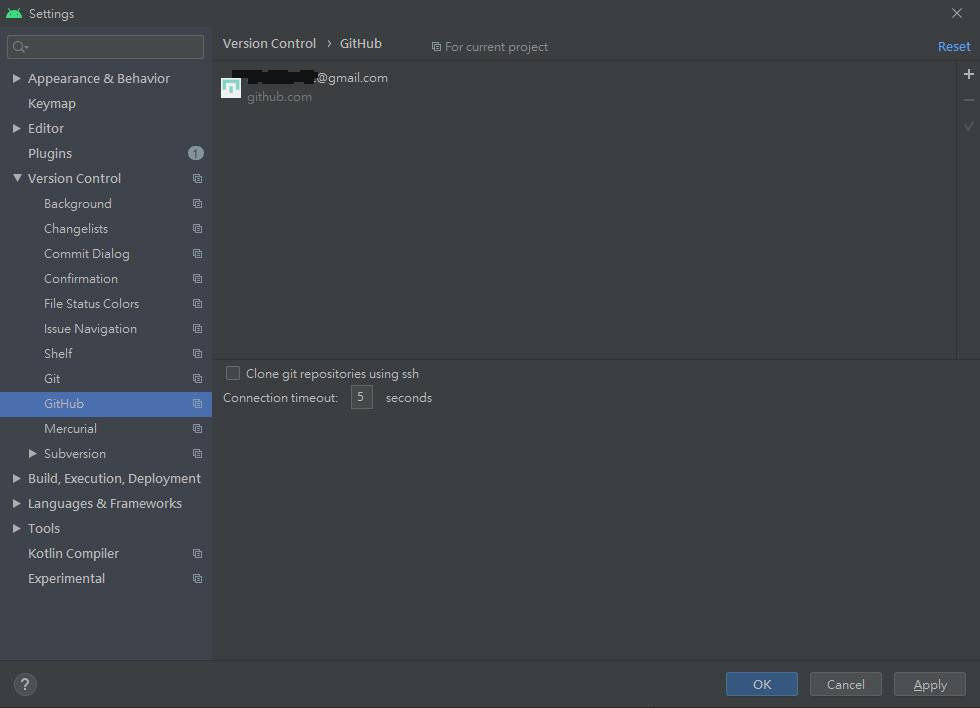Click the project-level icon beside Commit Dialog
This screenshot has width=980, height=708.
coord(198,254)
